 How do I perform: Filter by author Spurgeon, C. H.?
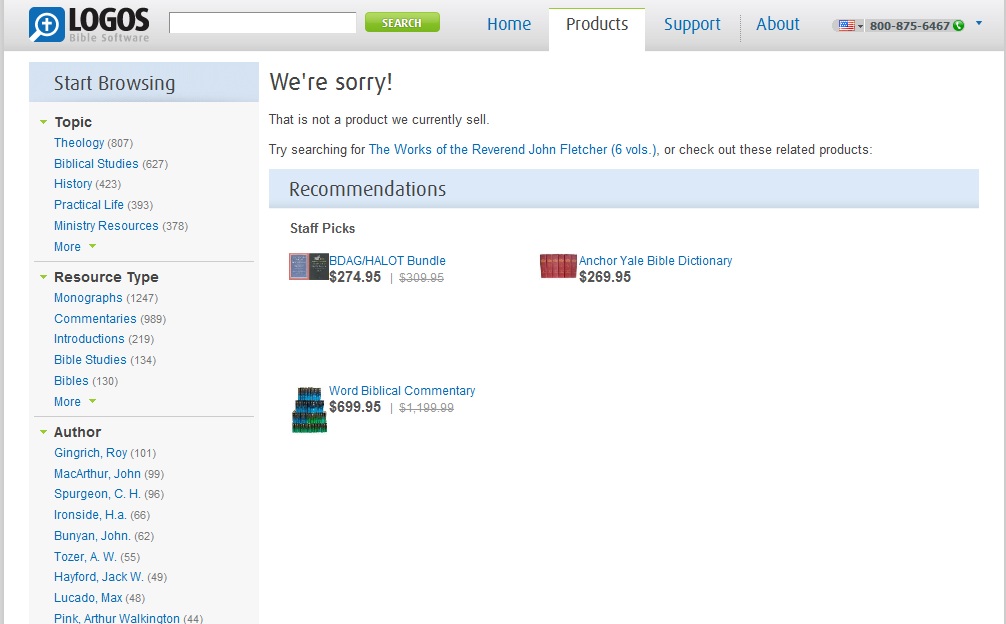[x=97, y=494]
